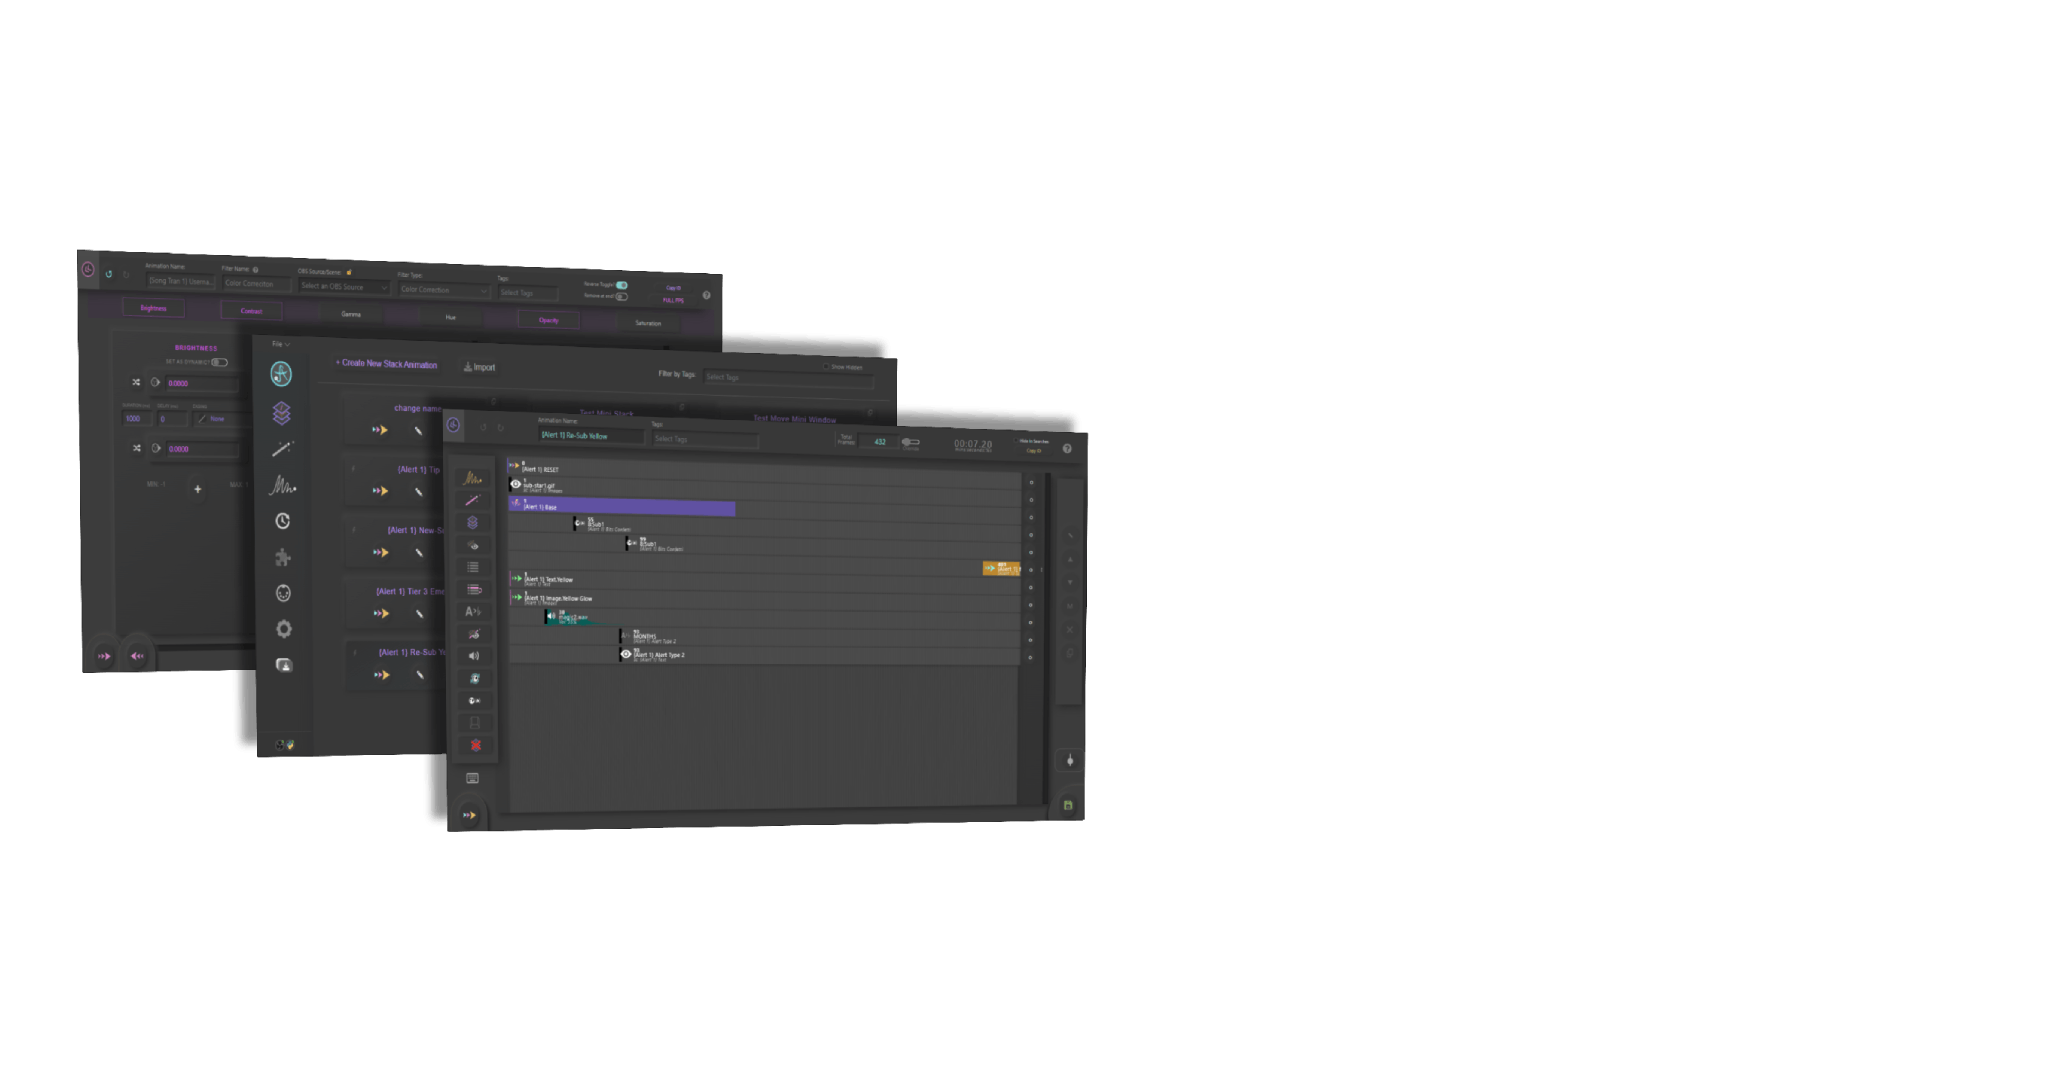
Task: Click Create New Stack Animation
Action: pos(386,364)
